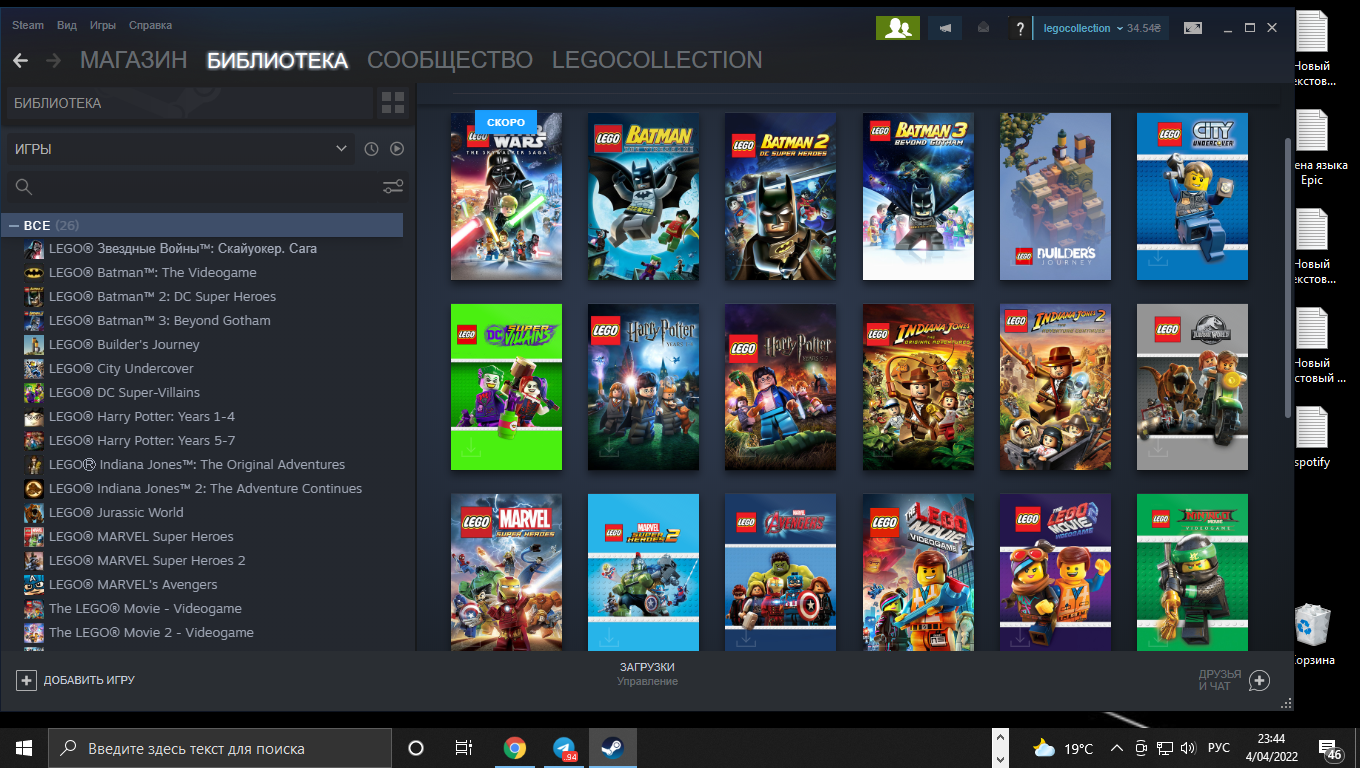Switch to the МАГАЗИН tab
The height and width of the screenshot is (768, 1360).
(133, 61)
